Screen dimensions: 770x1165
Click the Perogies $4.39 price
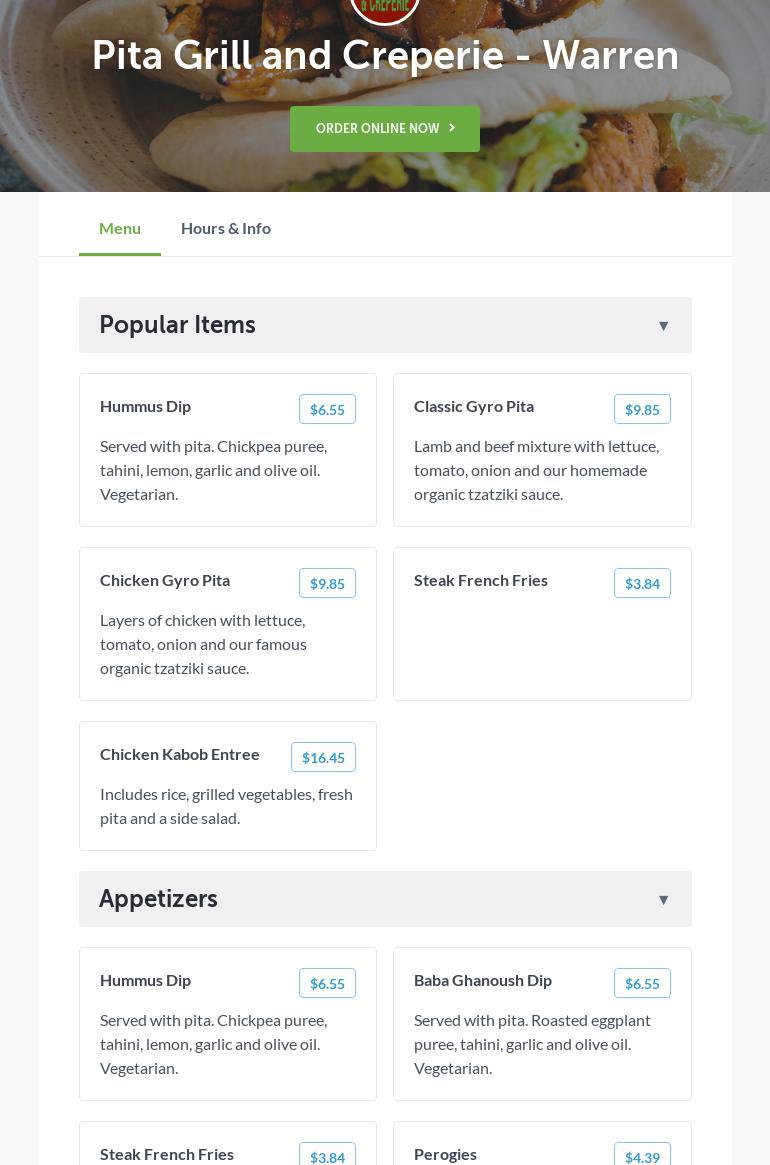click(642, 1156)
